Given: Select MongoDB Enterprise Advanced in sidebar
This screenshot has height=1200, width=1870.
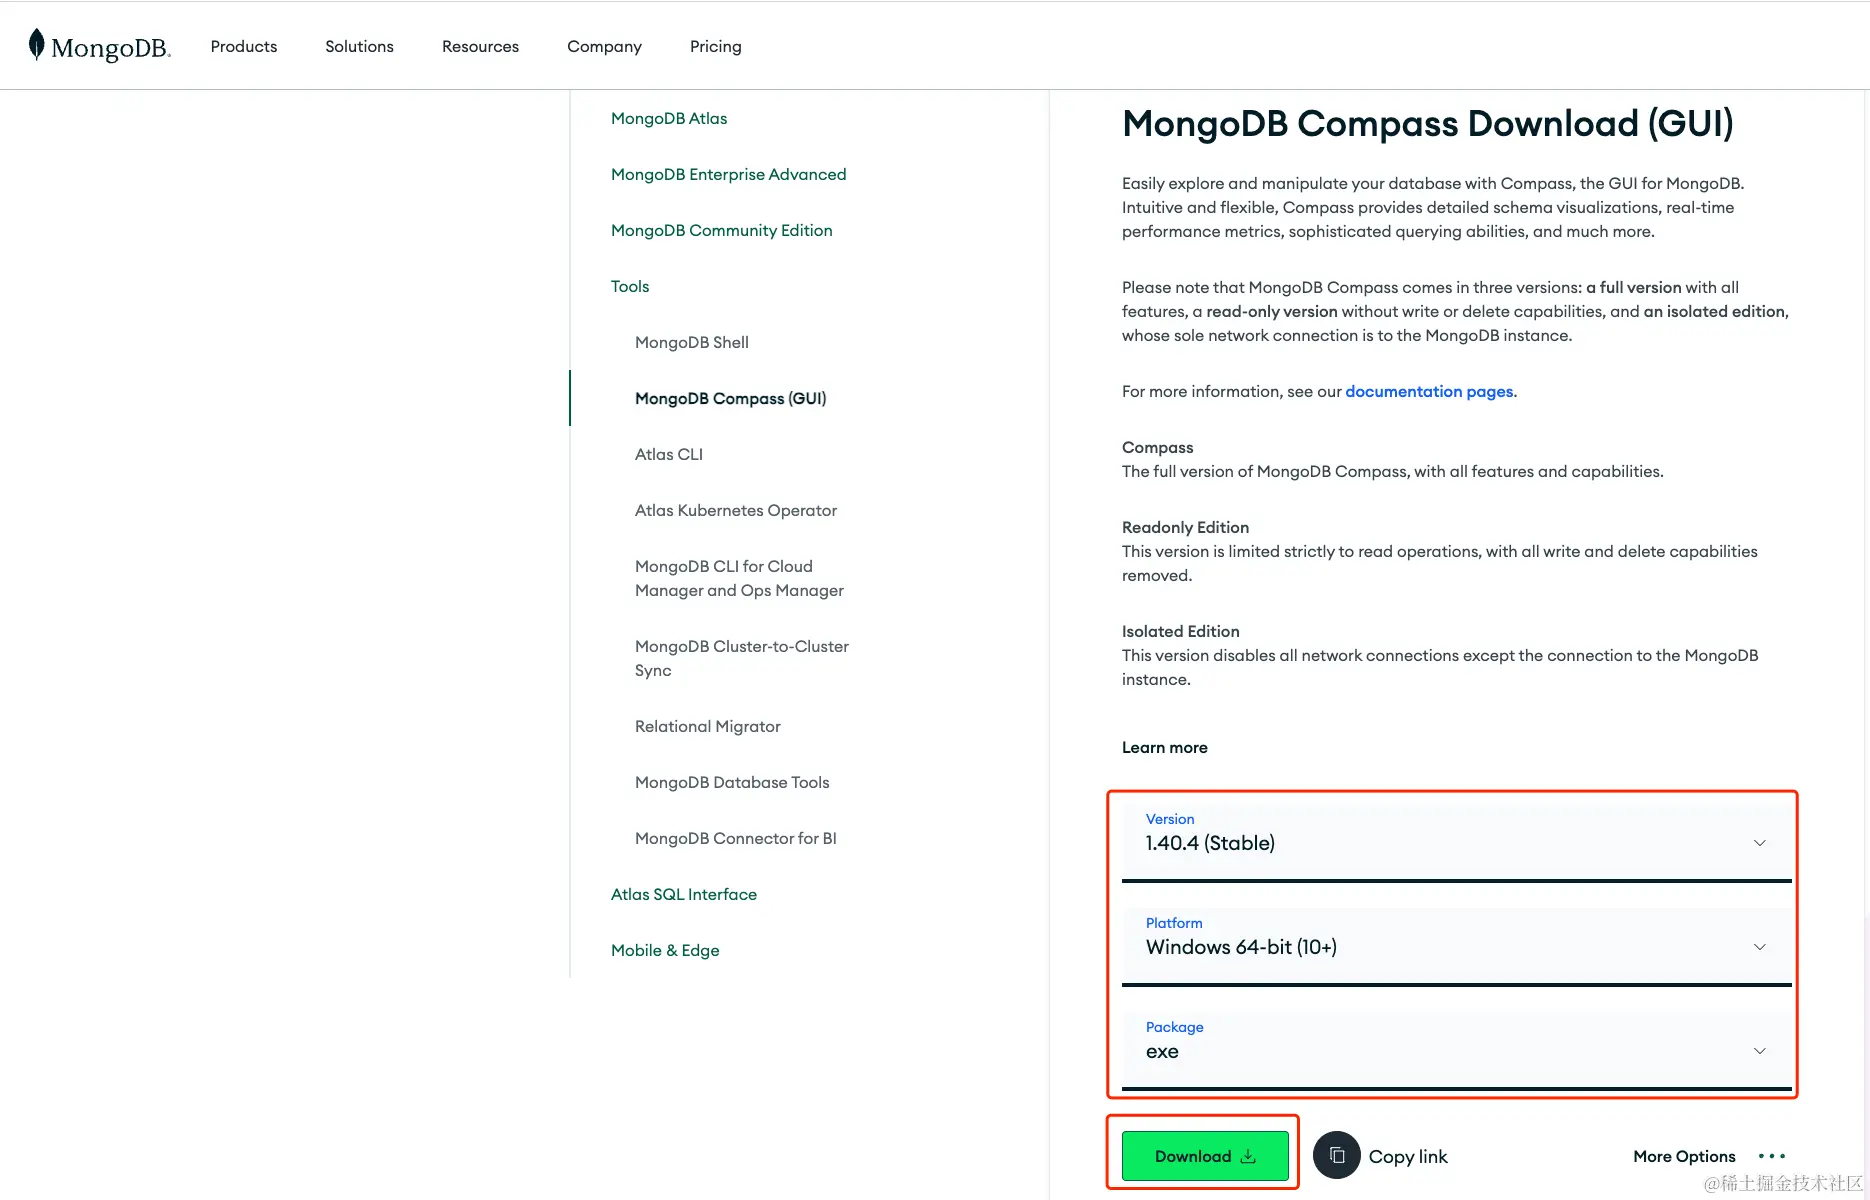Looking at the screenshot, I should coord(728,174).
